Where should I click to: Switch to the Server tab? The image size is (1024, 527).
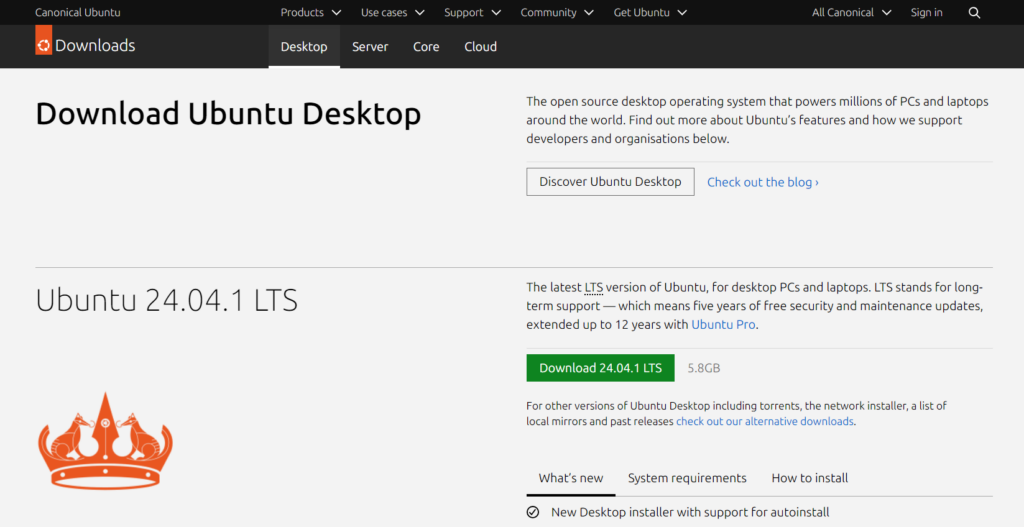pyautogui.click(x=370, y=46)
